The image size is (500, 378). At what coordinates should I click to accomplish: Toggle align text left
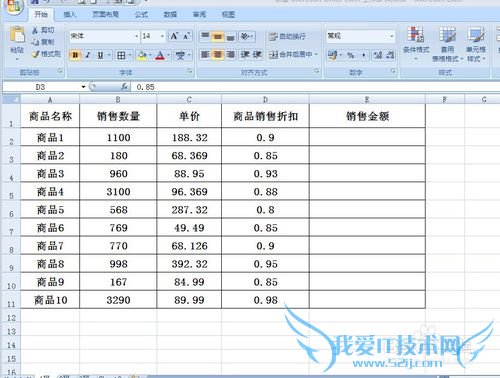(205, 54)
